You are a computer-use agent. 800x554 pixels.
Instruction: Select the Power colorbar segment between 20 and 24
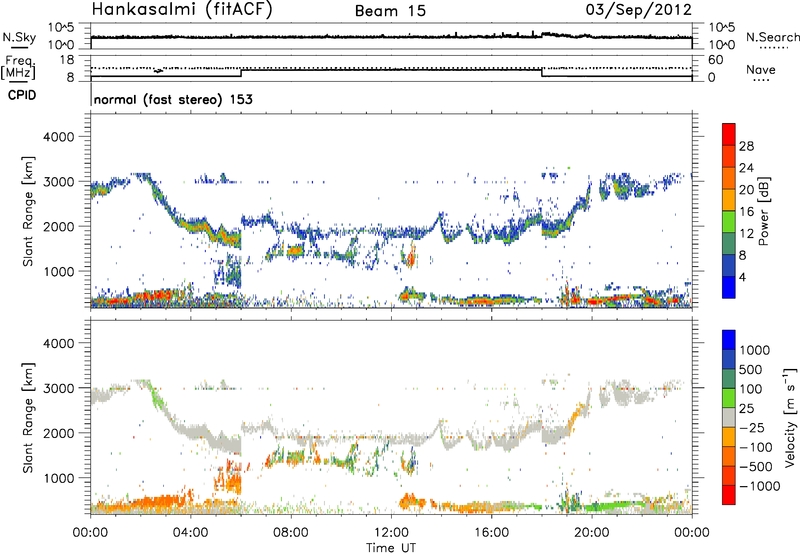pyautogui.click(x=729, y=178)
